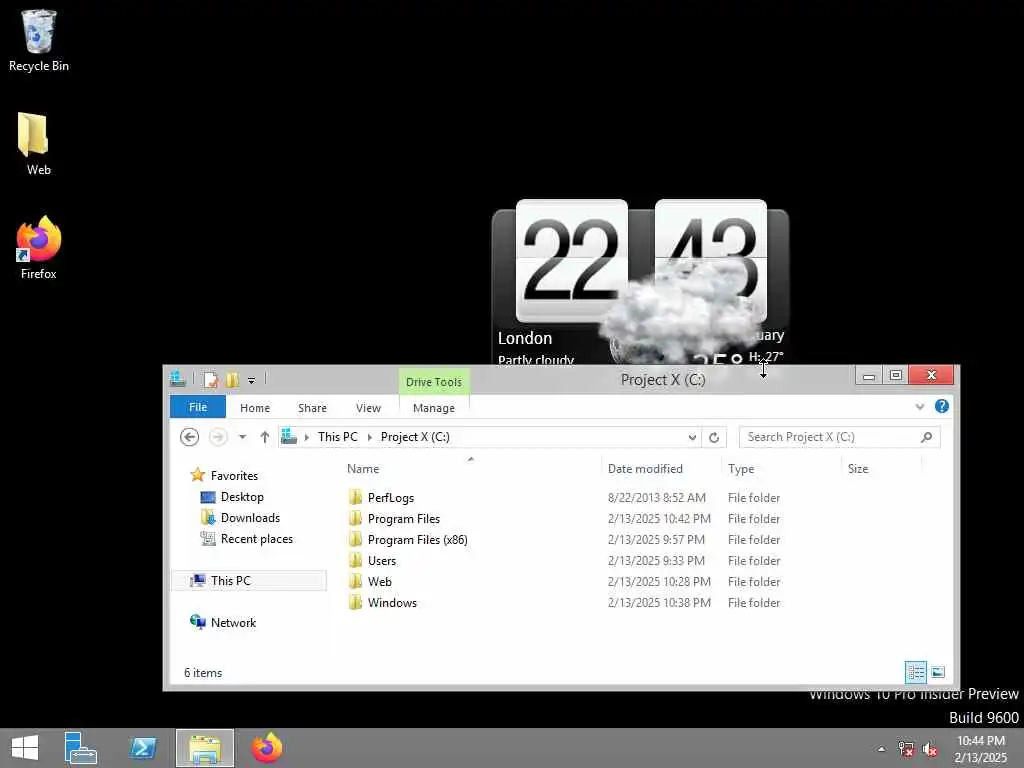Open the File ribbon menu
The image size is (1024, 768).
click(198, 407)
